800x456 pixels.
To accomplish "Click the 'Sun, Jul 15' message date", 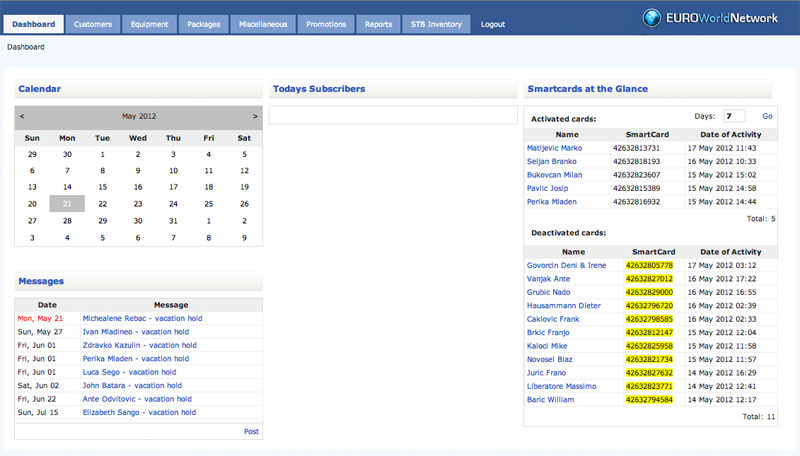I will pyautogui.click(x=38, y=412).
